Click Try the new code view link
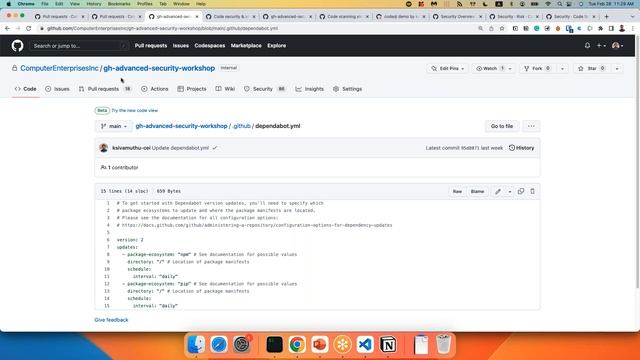The height and width of the screenshot is (360, 640). pos(135,111)
